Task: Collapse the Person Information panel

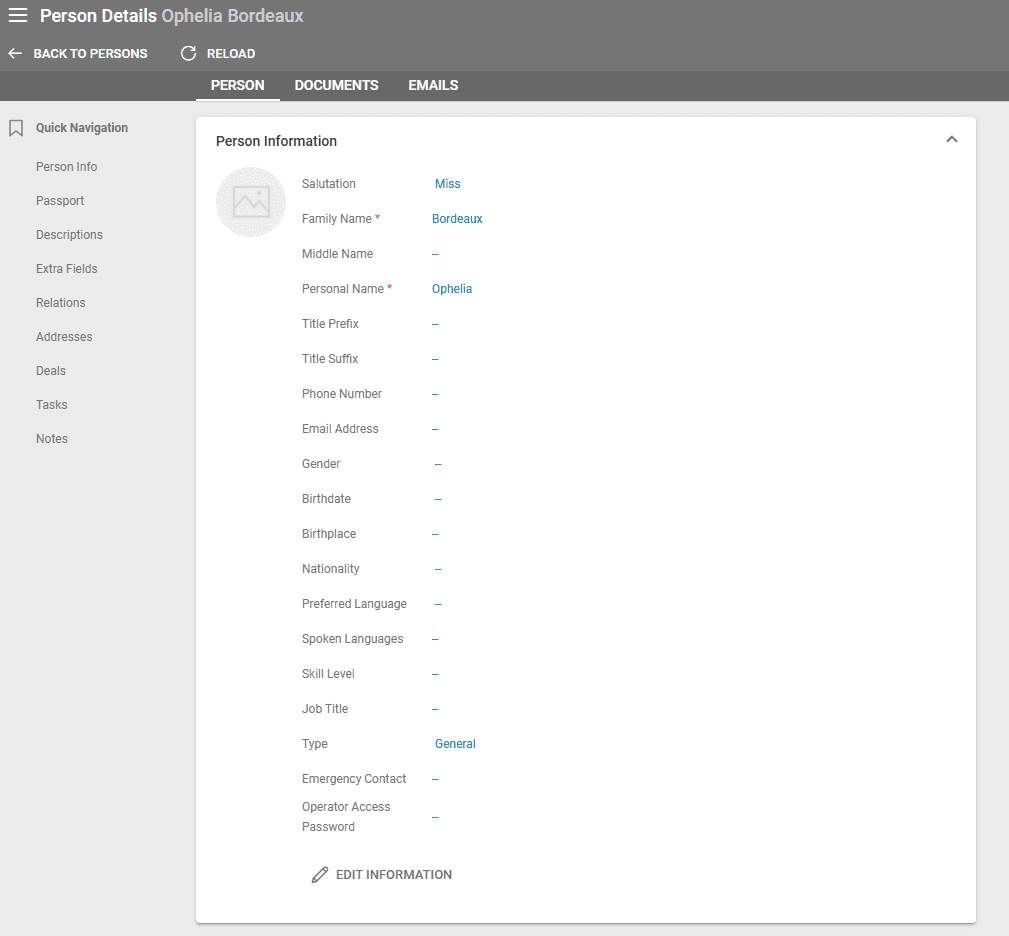Action: coord(951,140)
